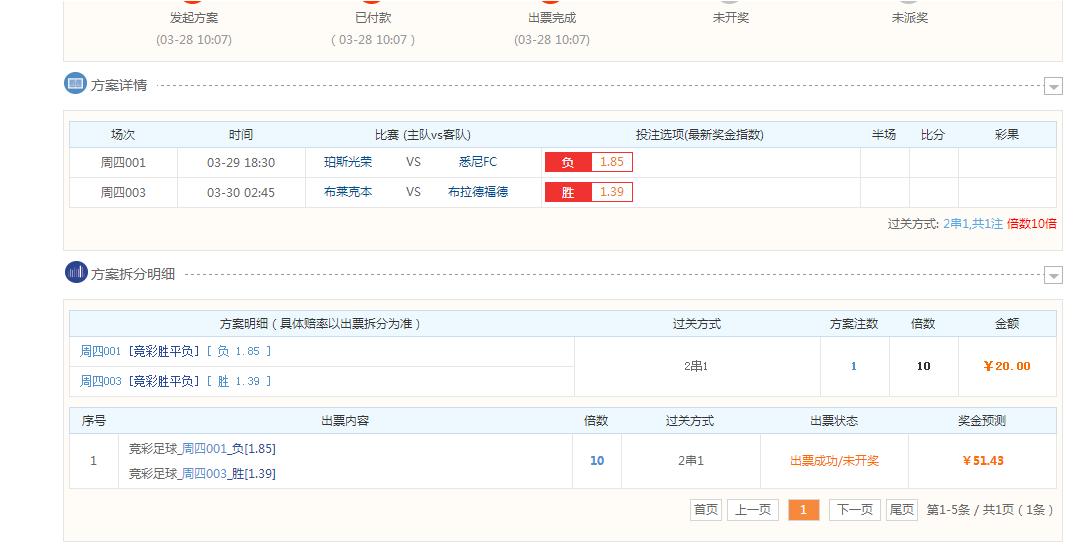Collapse the 方案详情 section arrow
Image resolution: width=1075 pixels, height=557 pixels.
click(x=1053, y=86)
